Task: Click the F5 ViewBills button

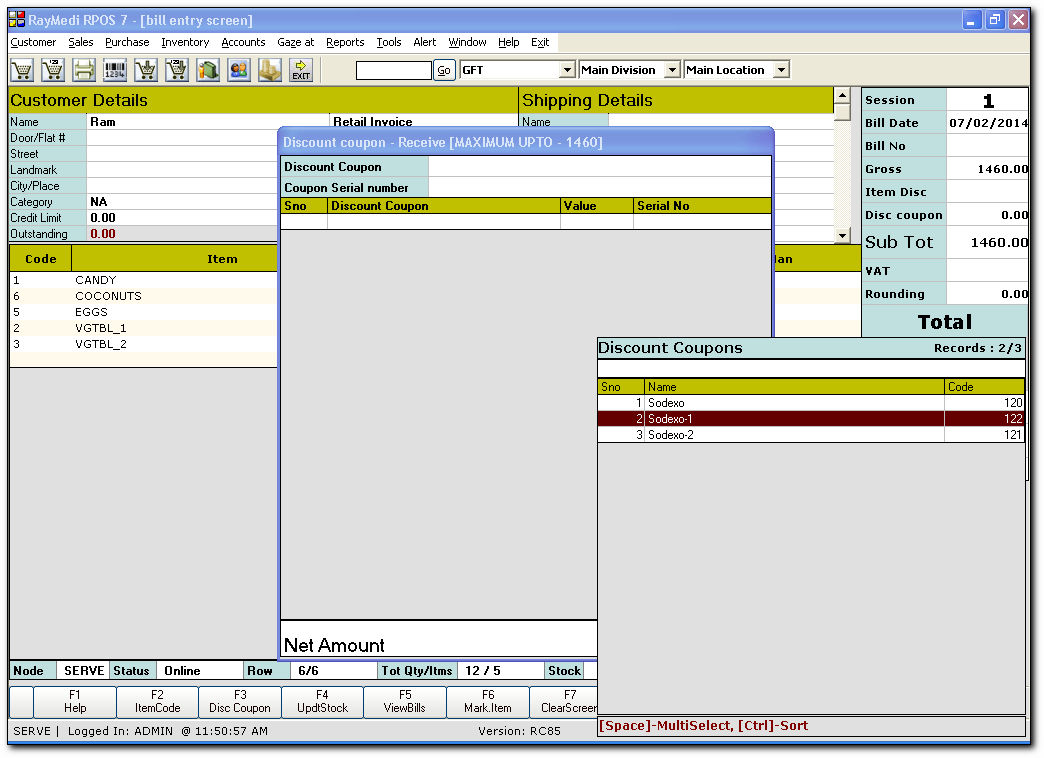Action: pyautogui.click(x=405, y=701)
